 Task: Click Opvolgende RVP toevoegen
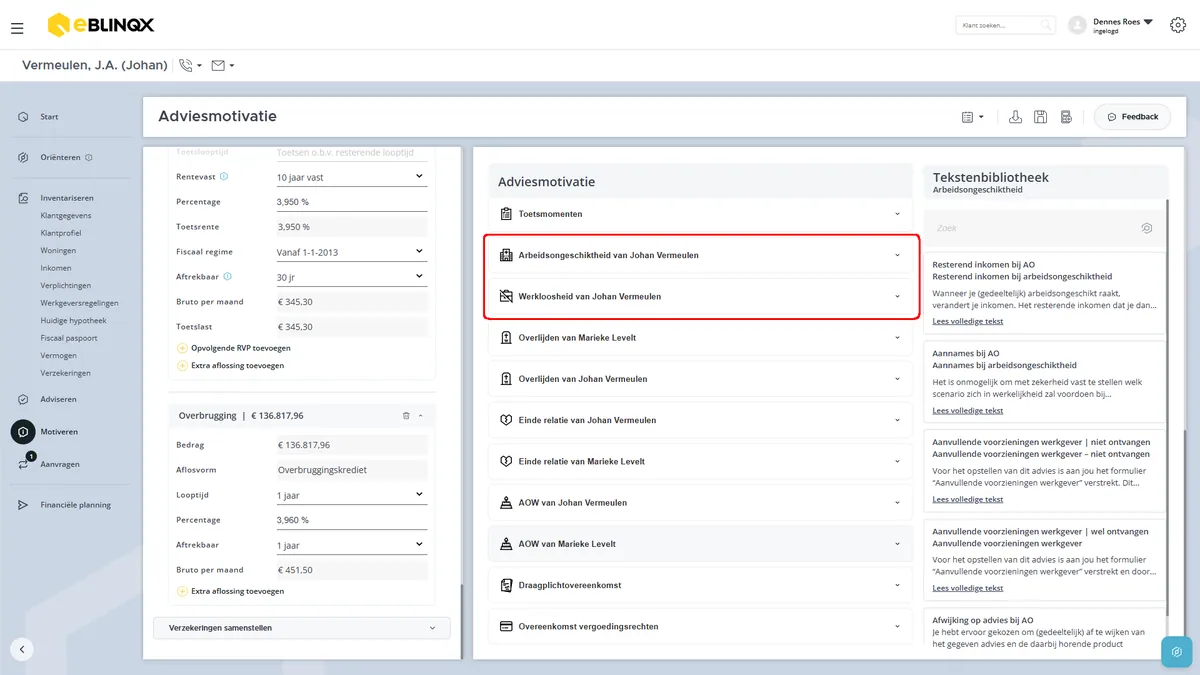tap(234, 348)
